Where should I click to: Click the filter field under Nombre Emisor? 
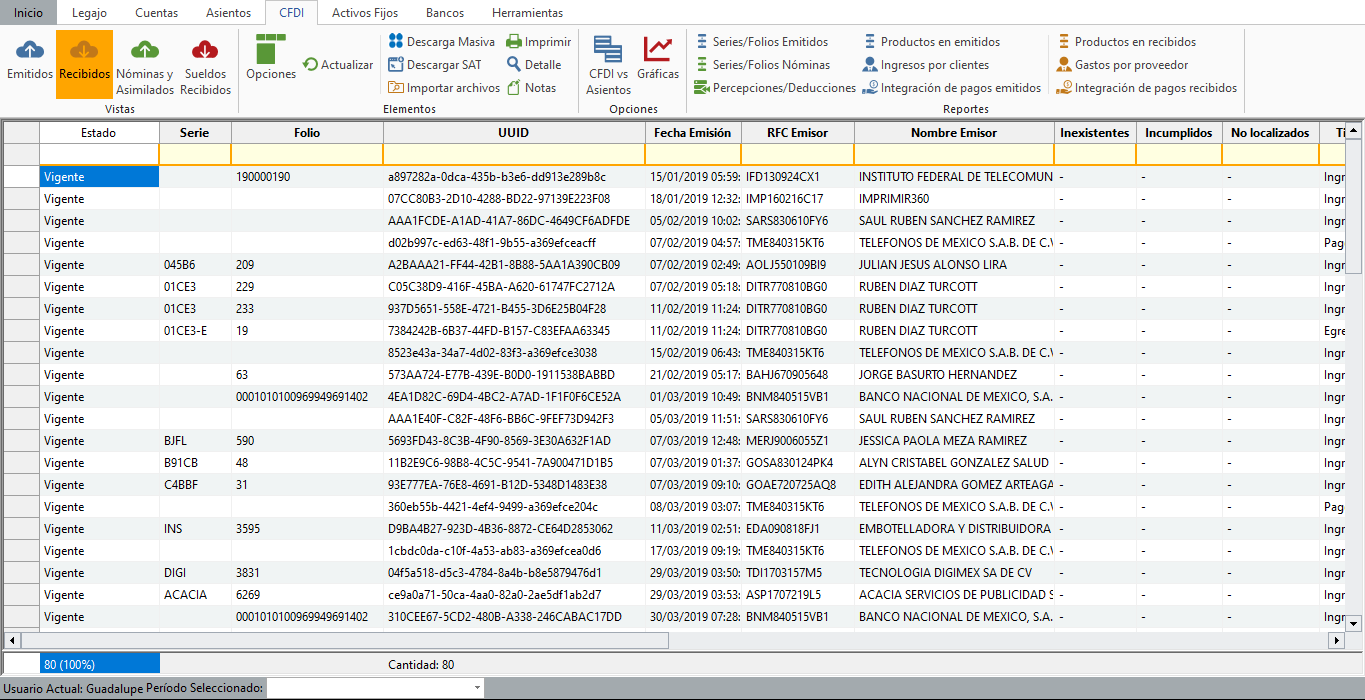click(x=953, y=154)
